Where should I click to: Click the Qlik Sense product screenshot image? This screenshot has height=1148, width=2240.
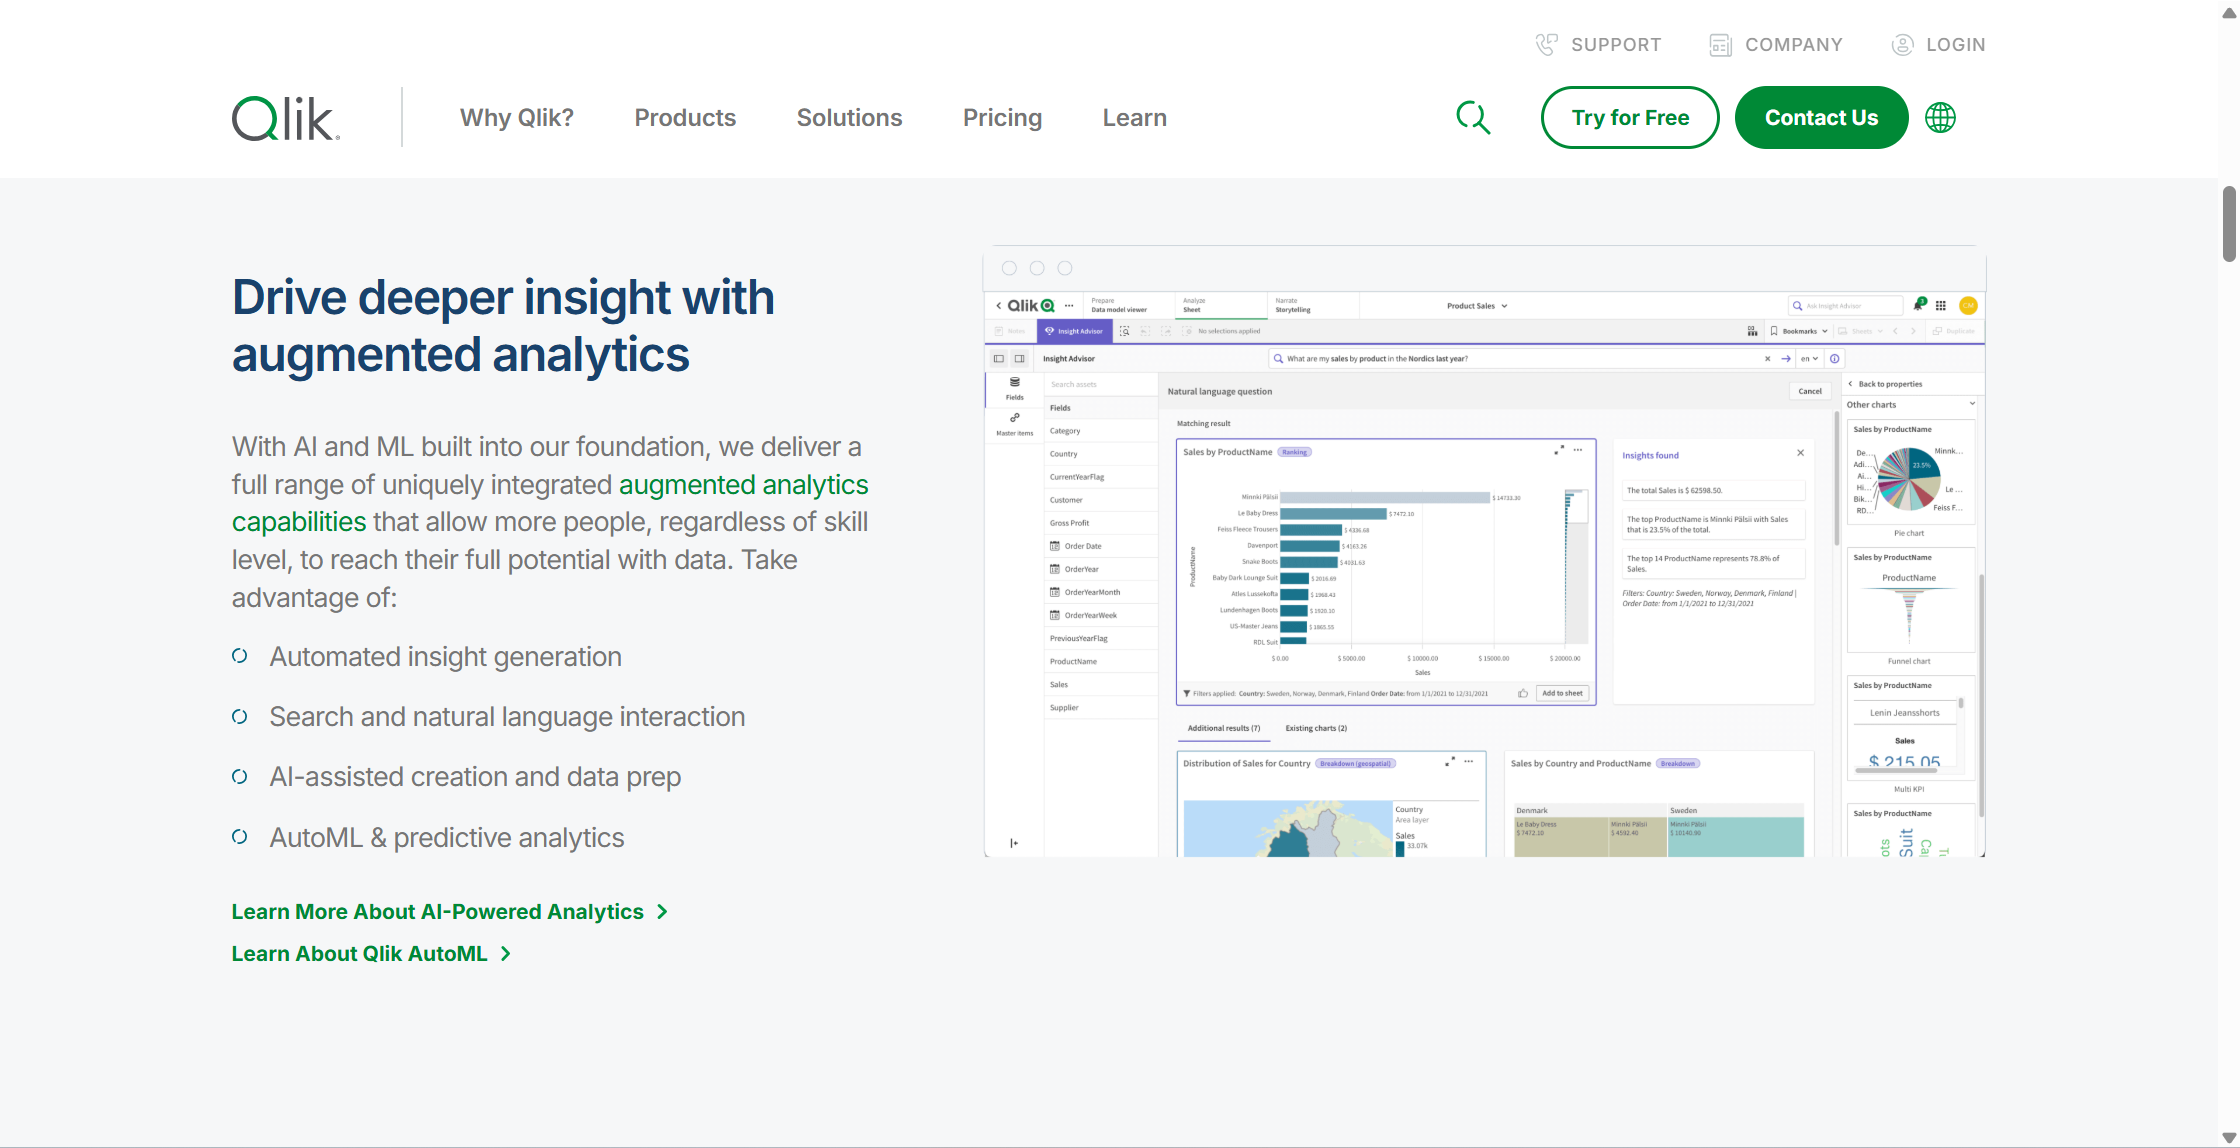(x=1484, y=551)
